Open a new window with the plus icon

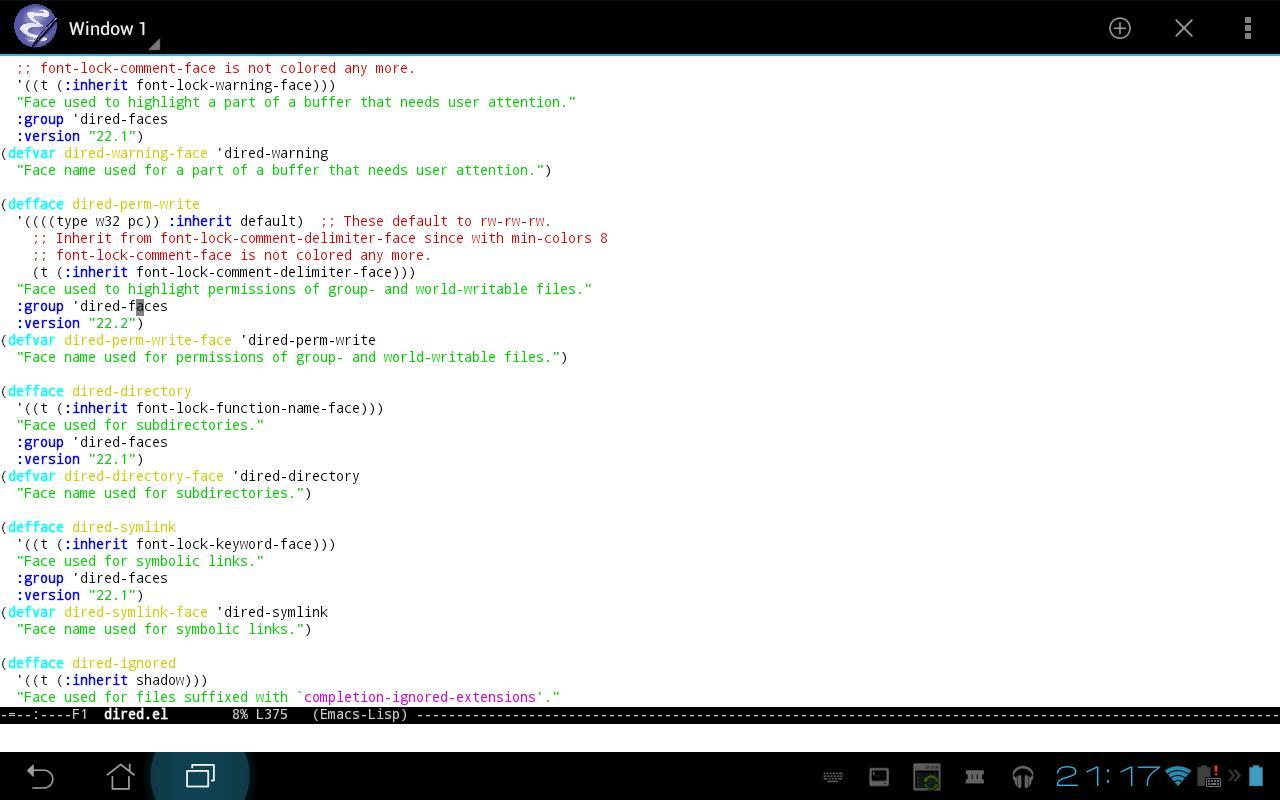coord(1120,28)
